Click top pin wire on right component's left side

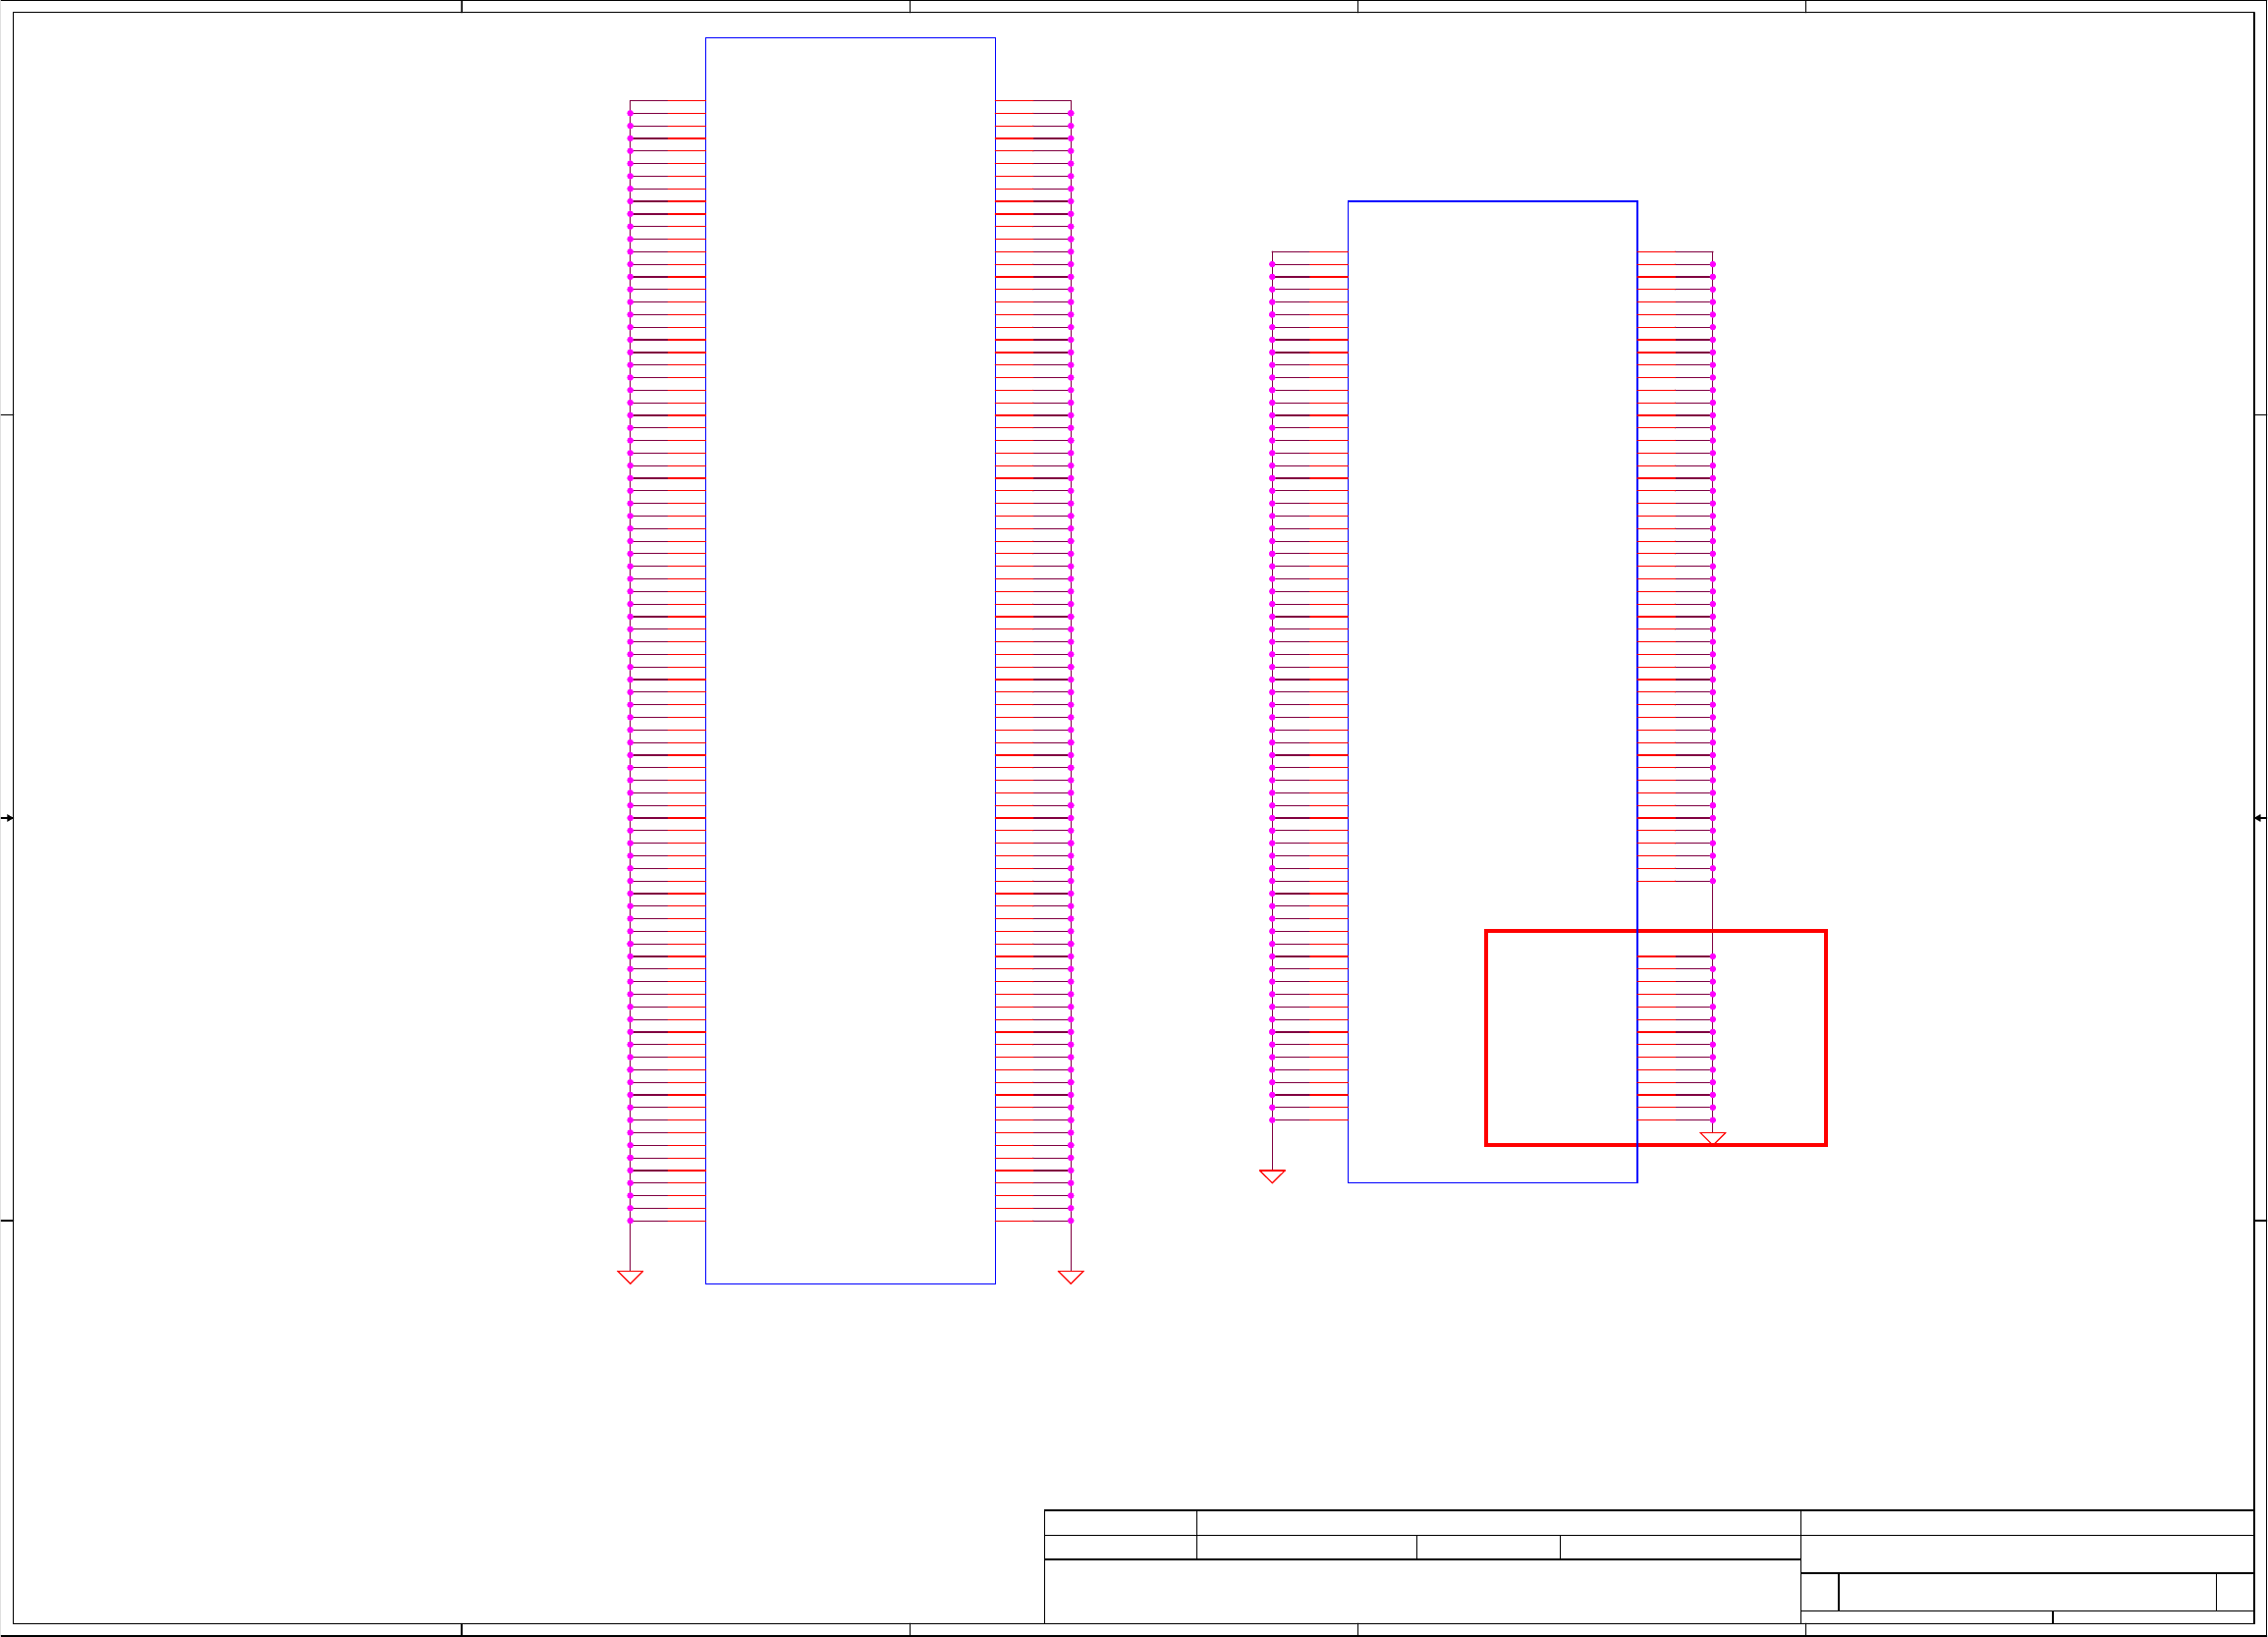(1310, 252)
